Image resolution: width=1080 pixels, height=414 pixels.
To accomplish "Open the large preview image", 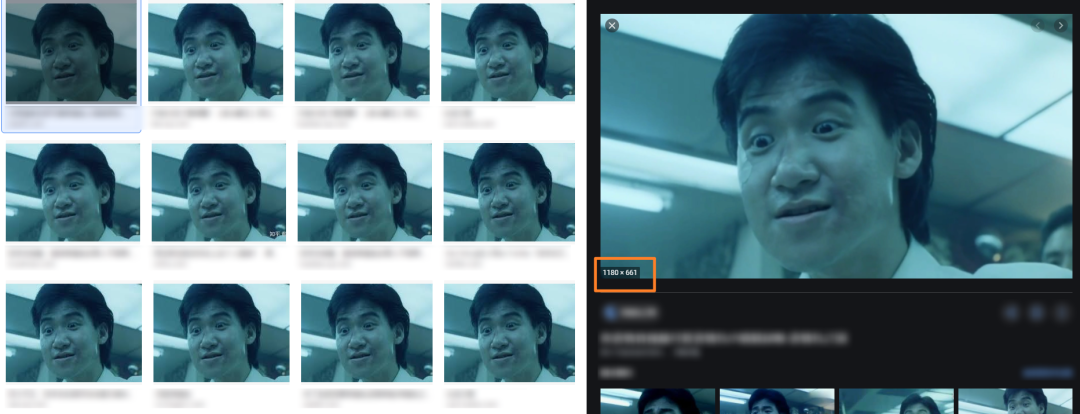I will [x=836, y=146].
